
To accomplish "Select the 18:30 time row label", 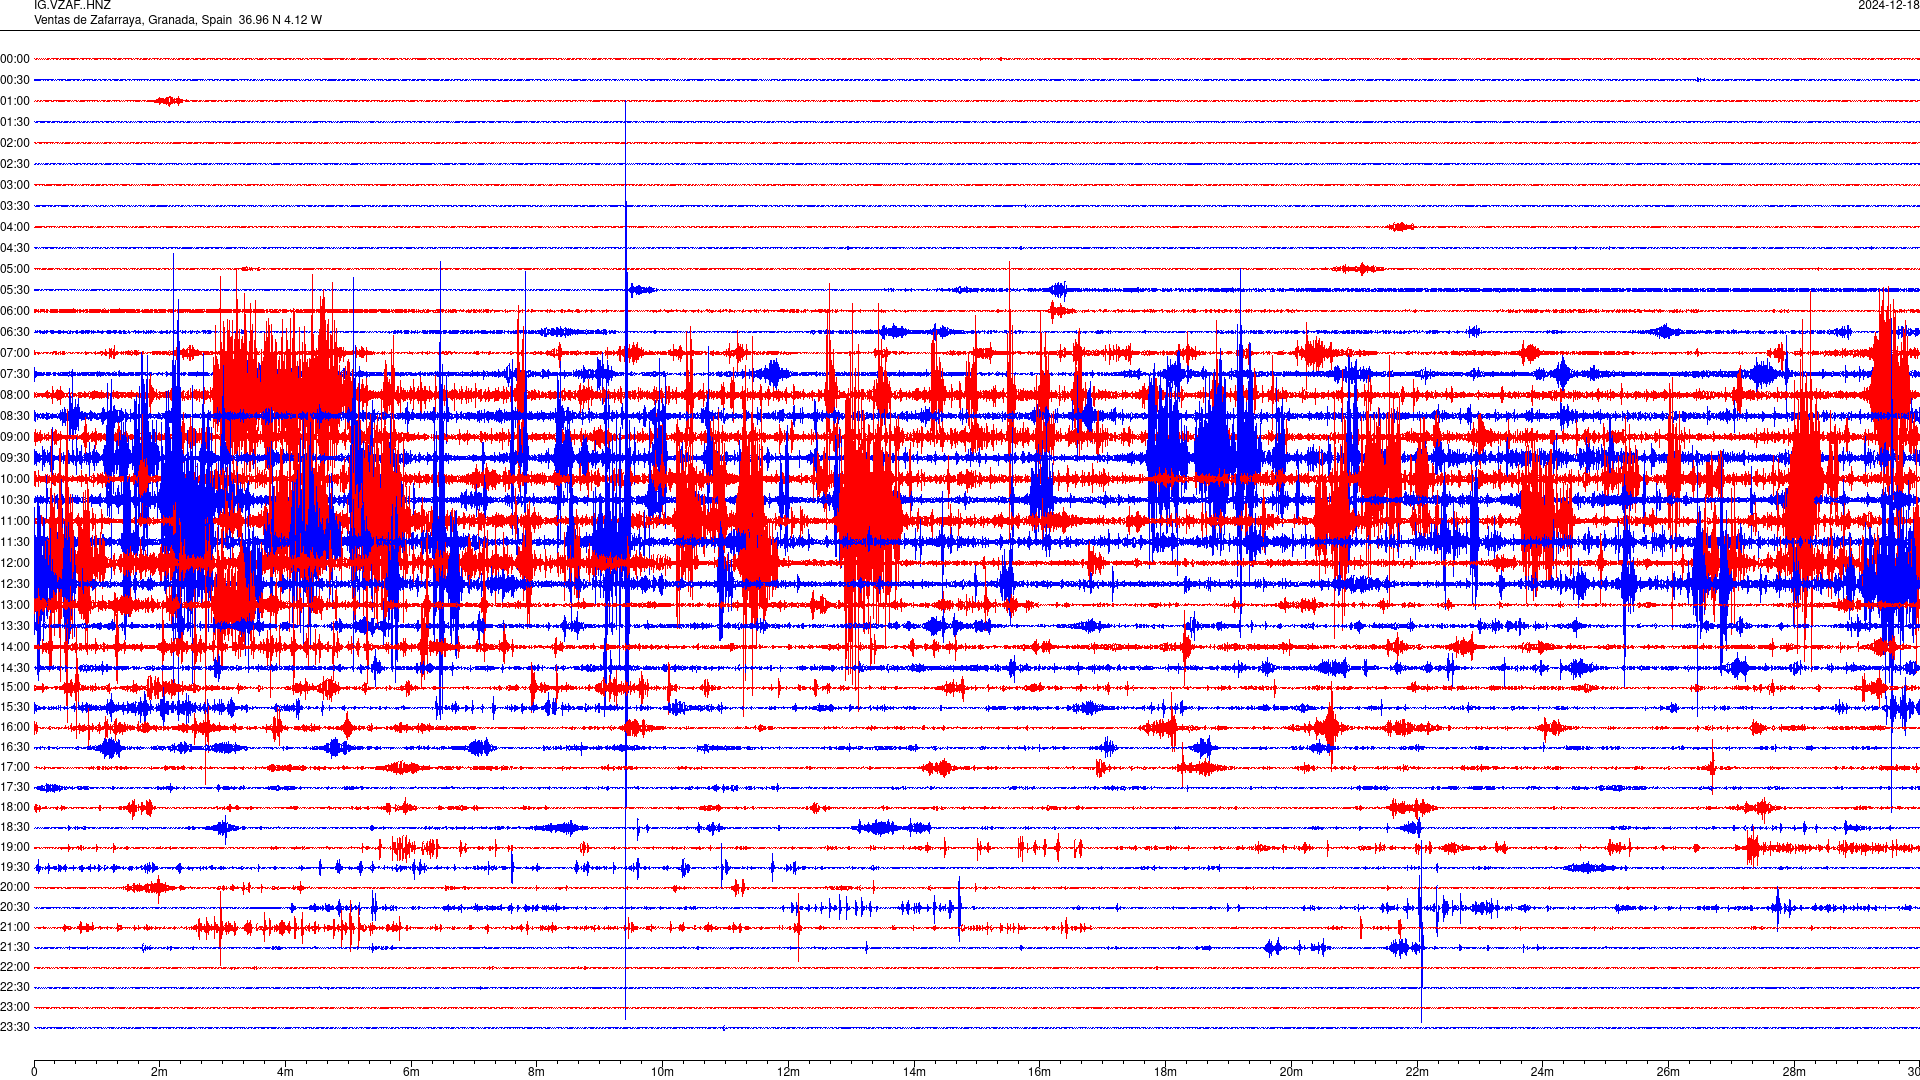I will point(15,827).
